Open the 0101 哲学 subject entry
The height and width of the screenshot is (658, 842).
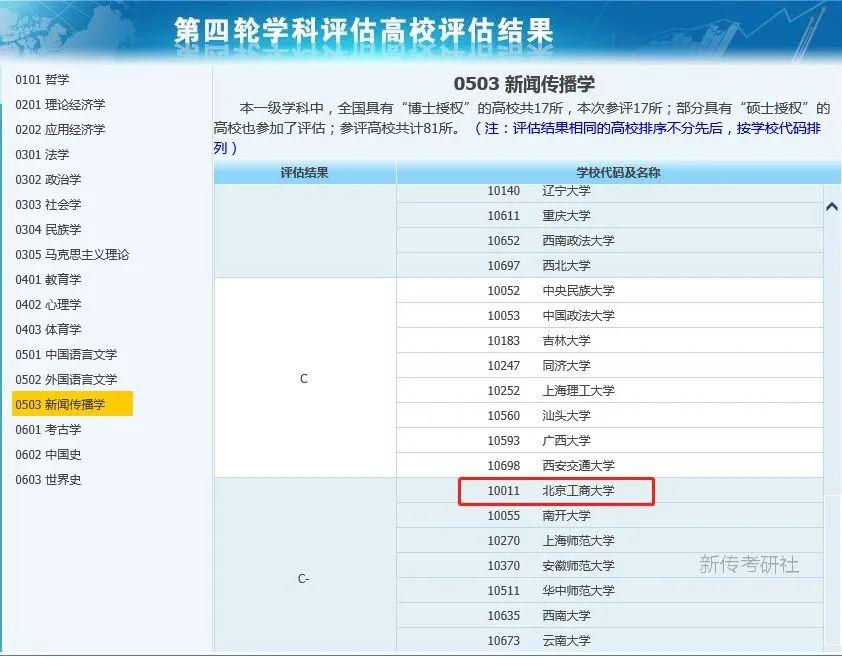tap(42, 79)
